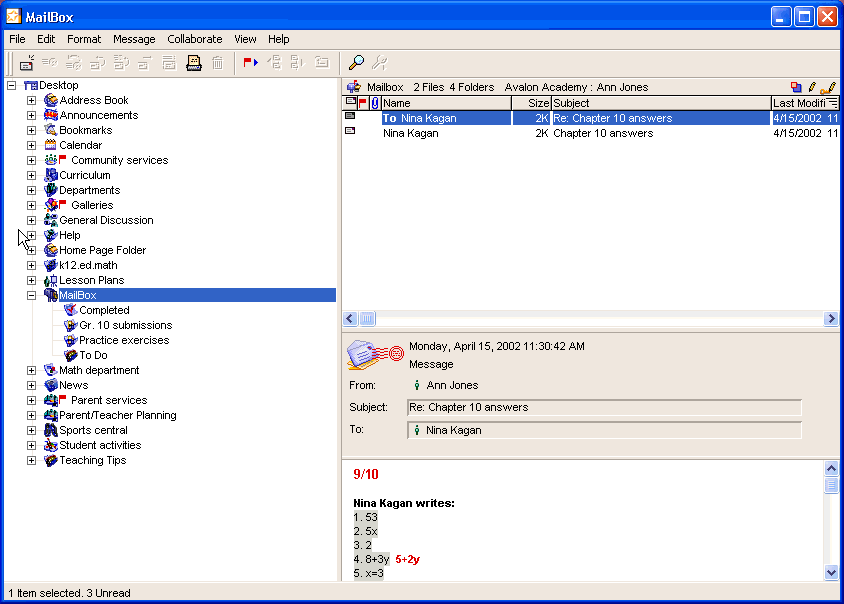Click the red flag toolbar icon
This screenshot has height=604, width=844.
[250, 63]
